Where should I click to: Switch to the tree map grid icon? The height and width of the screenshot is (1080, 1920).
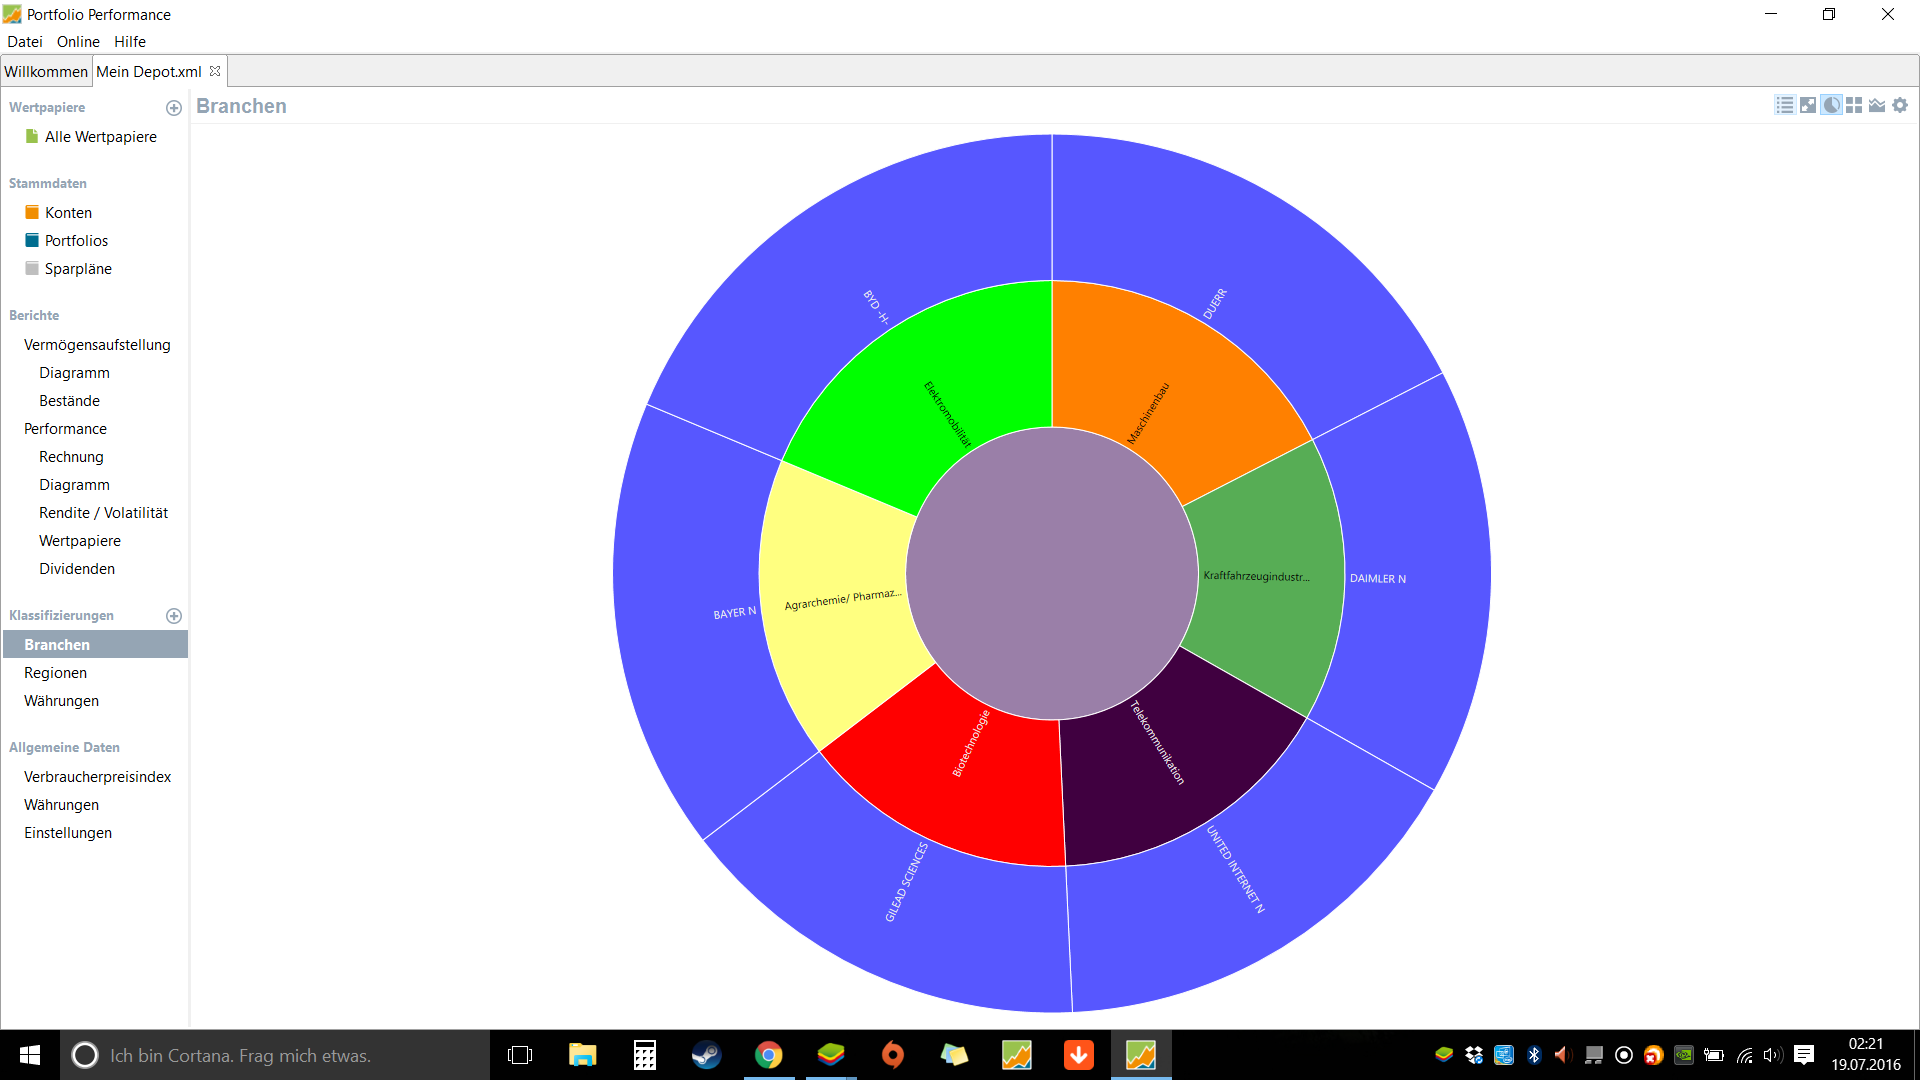tap(1854, 105)
